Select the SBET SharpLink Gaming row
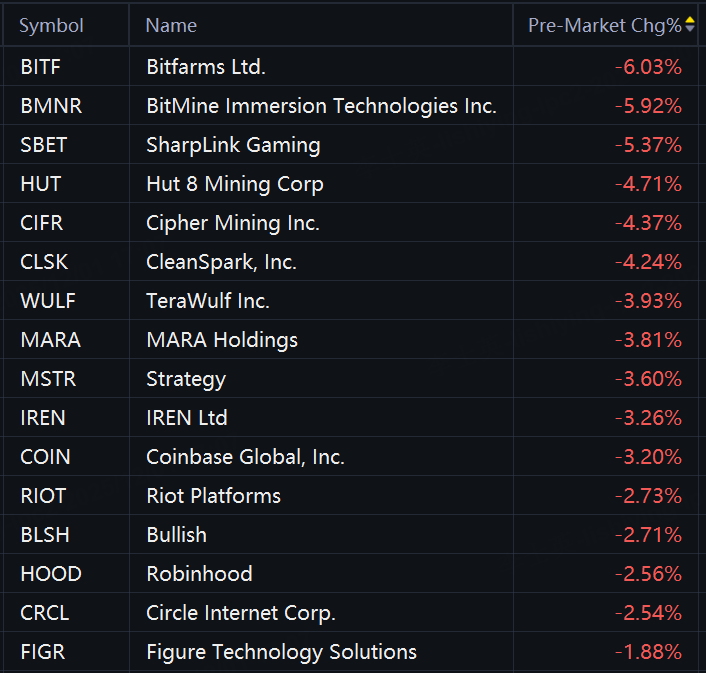The image size is (706, 673). click(233, 145)
